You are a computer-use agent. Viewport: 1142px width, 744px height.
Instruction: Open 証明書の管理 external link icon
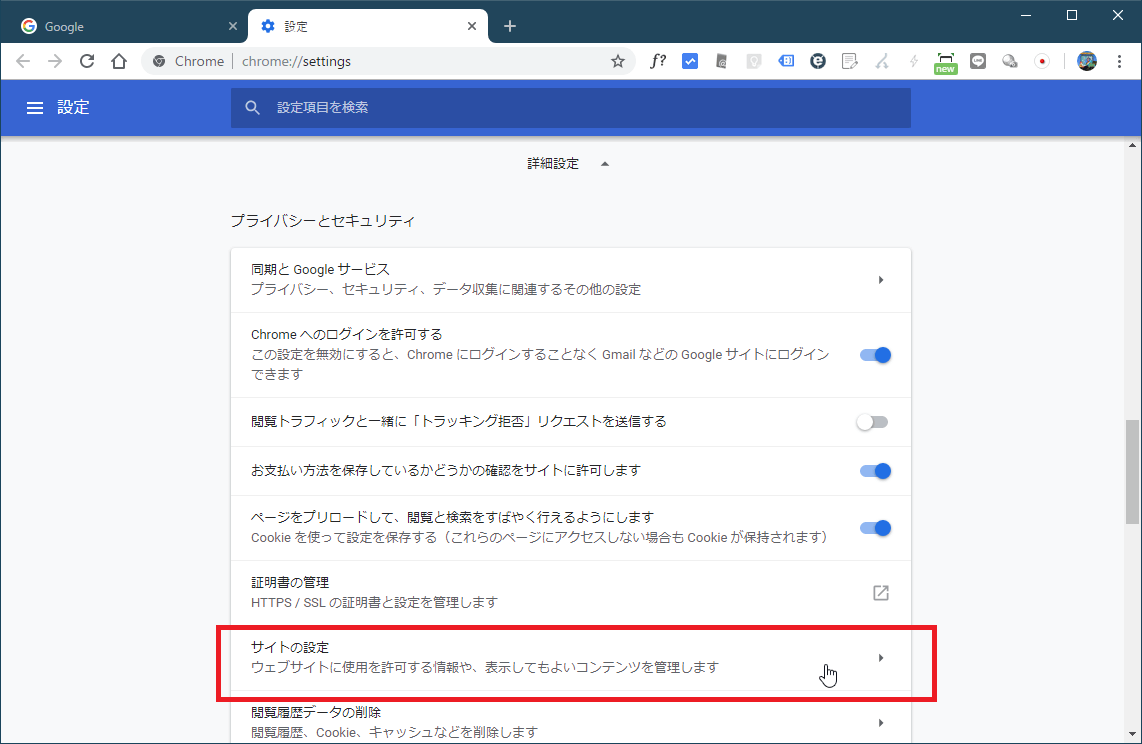tap(880, 592)
